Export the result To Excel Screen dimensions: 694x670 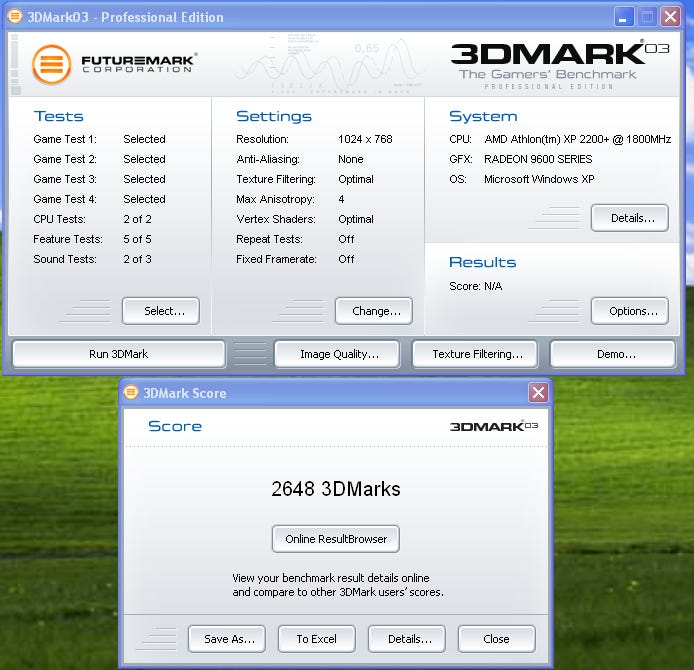click(x=316, y=639)
